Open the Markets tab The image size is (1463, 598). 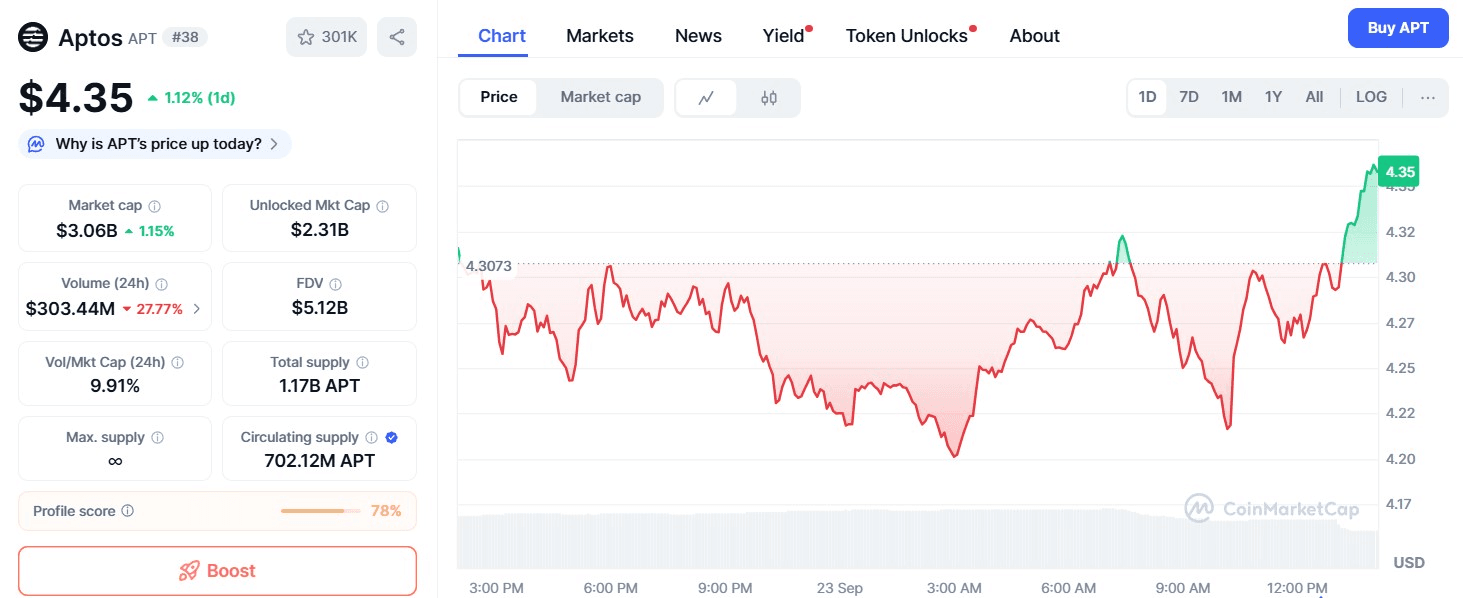click(599, 36)
